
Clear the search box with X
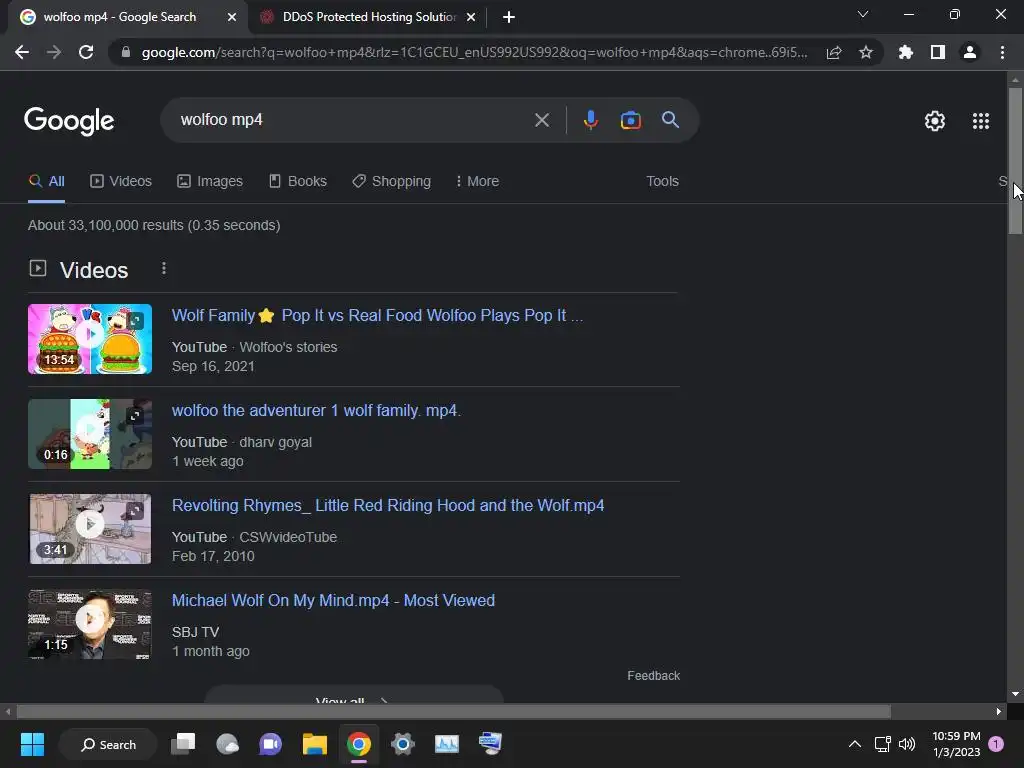coord(541,120)
